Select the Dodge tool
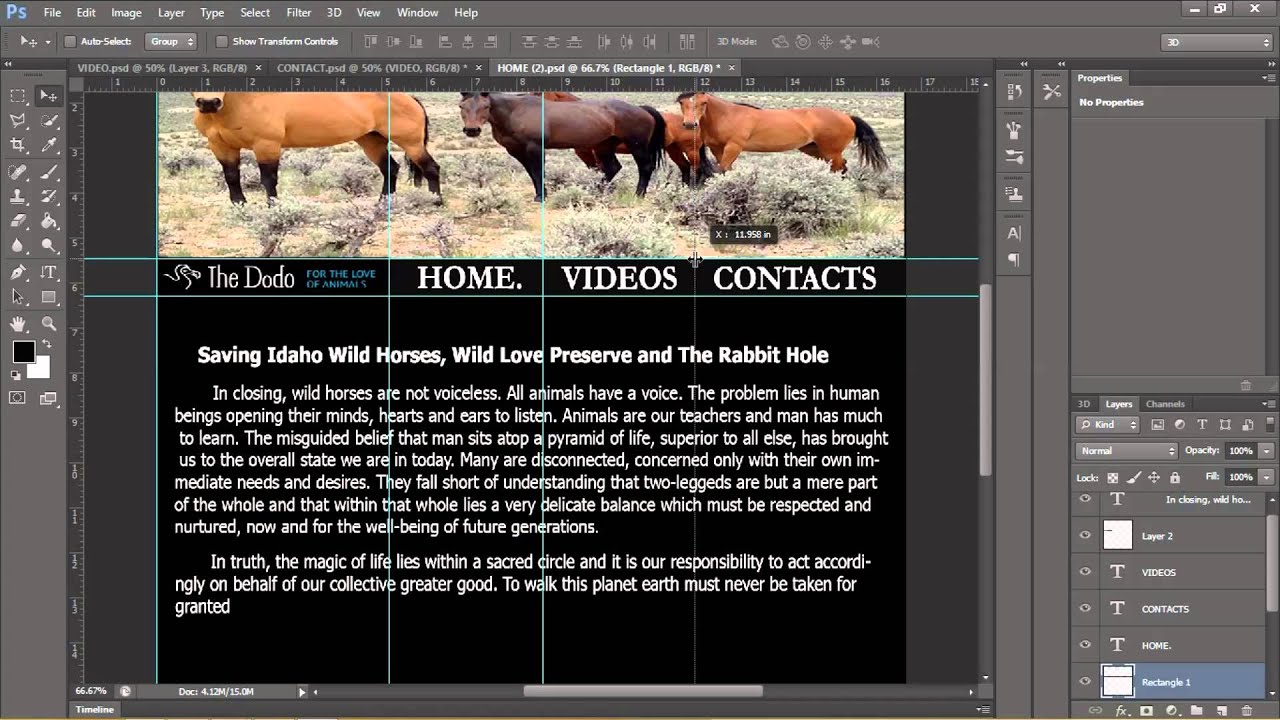 pyautogui.click(x=48, y=246)
